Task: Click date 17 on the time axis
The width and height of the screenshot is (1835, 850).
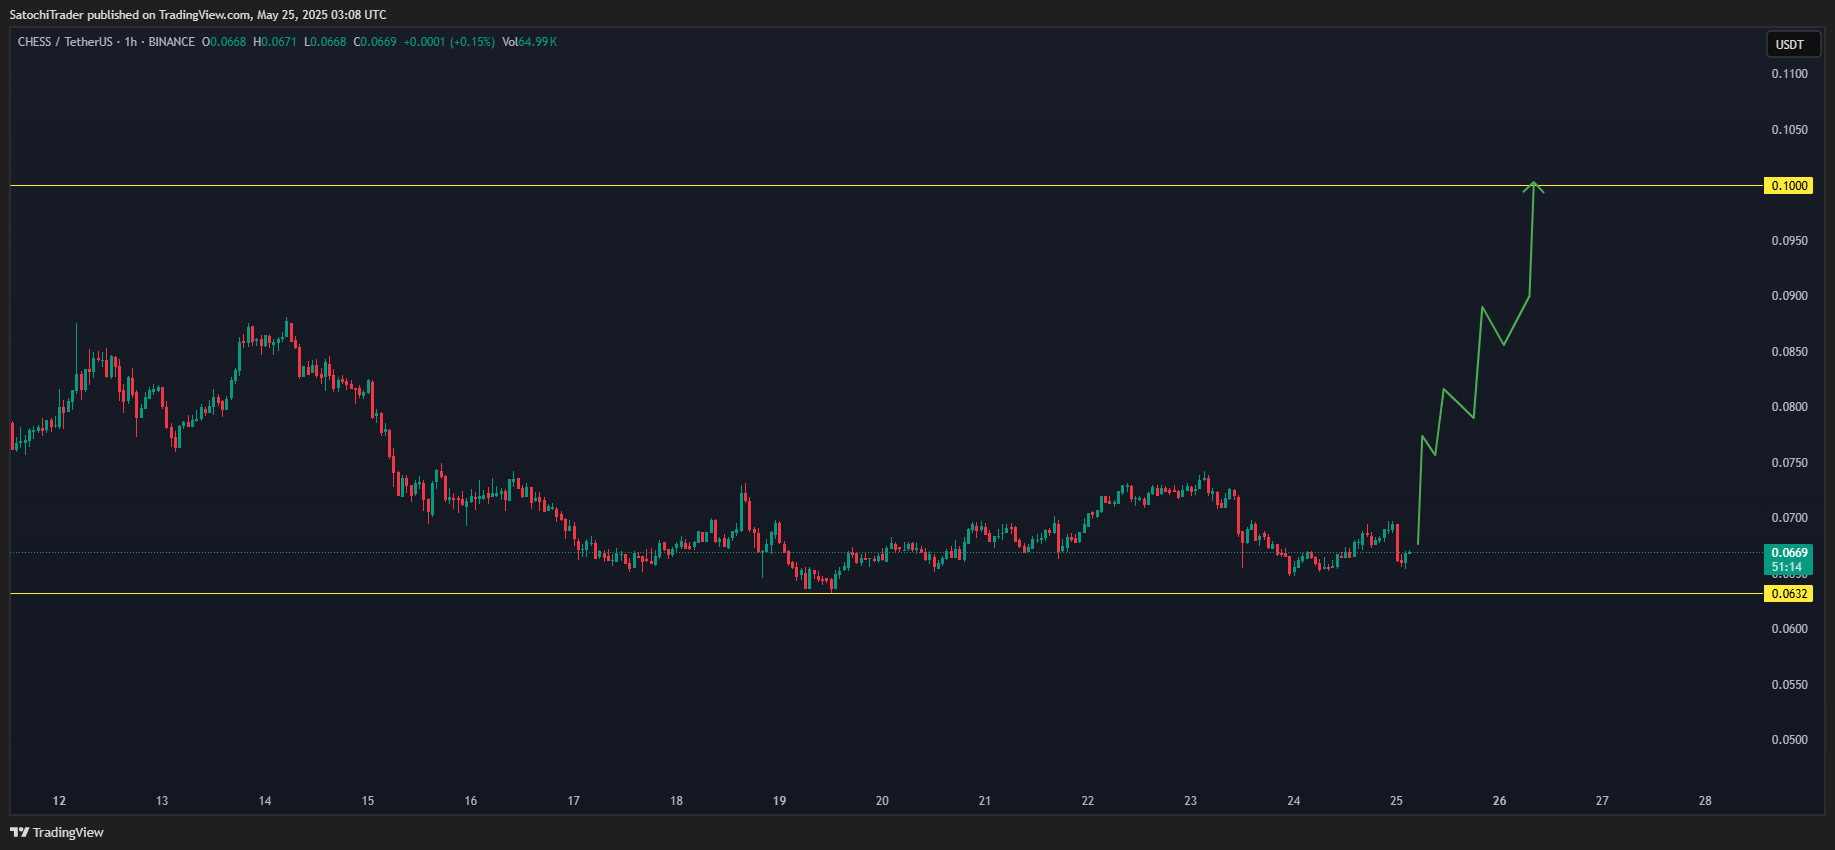Action: pyautogui.click(x=574, y=801)
